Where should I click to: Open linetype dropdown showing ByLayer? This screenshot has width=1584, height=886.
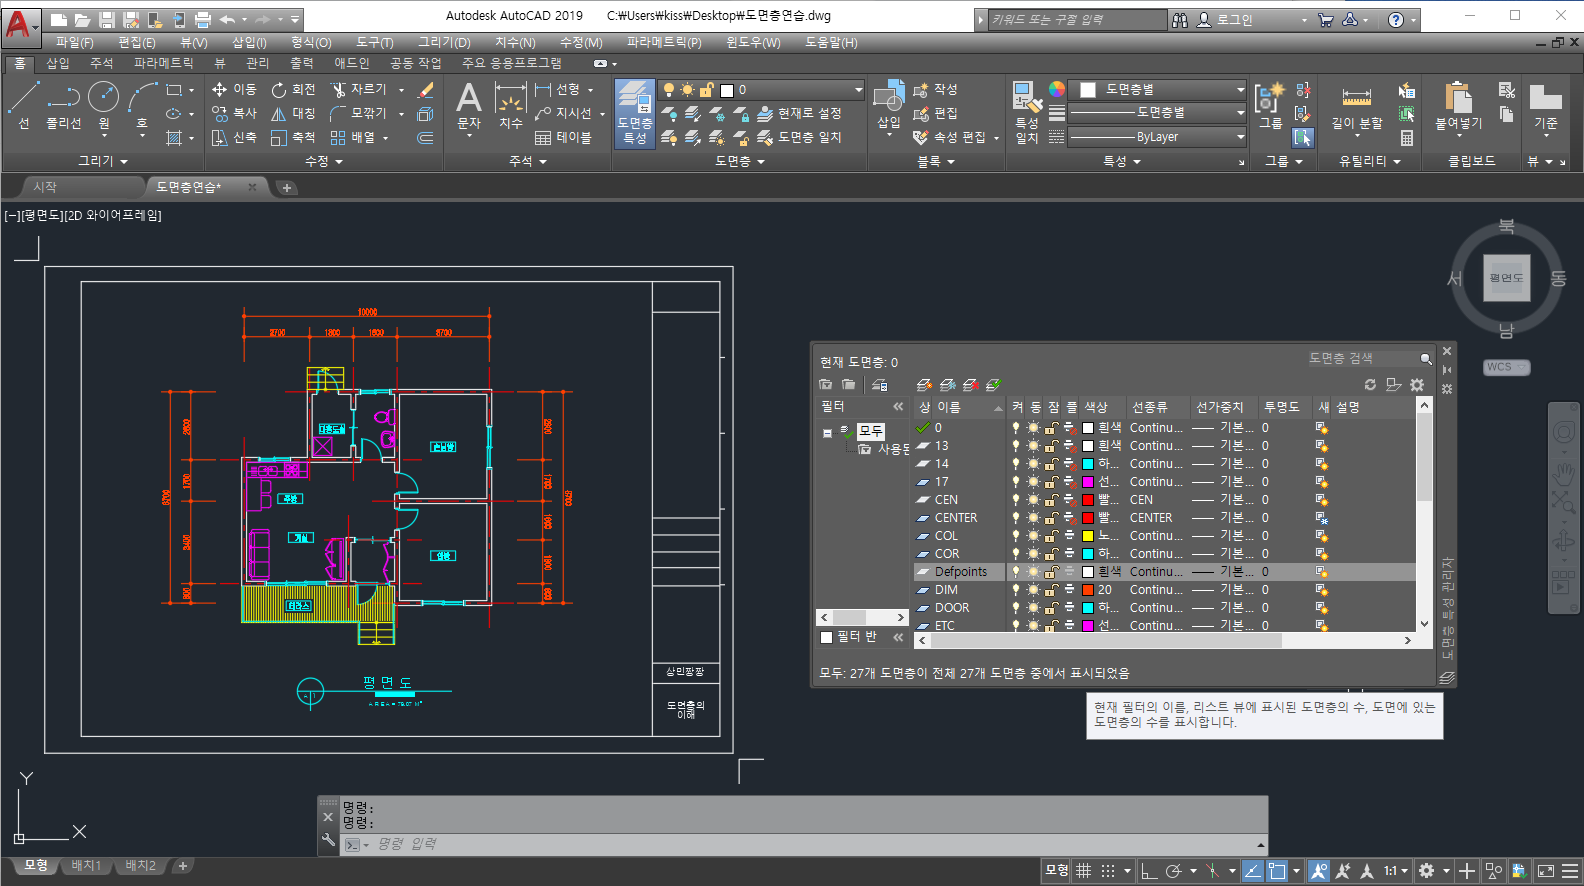pos(1158,137)
